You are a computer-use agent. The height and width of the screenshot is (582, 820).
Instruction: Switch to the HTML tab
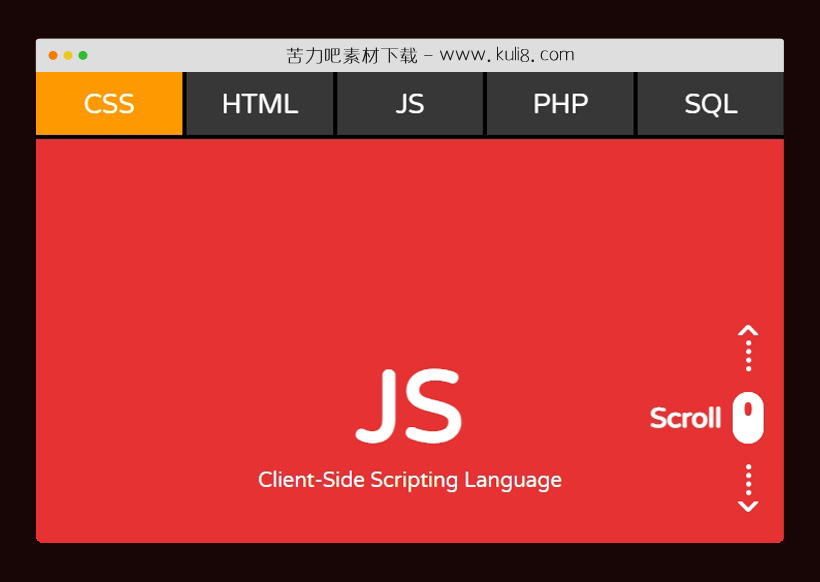pyautogui.click(x=259, y=103)
